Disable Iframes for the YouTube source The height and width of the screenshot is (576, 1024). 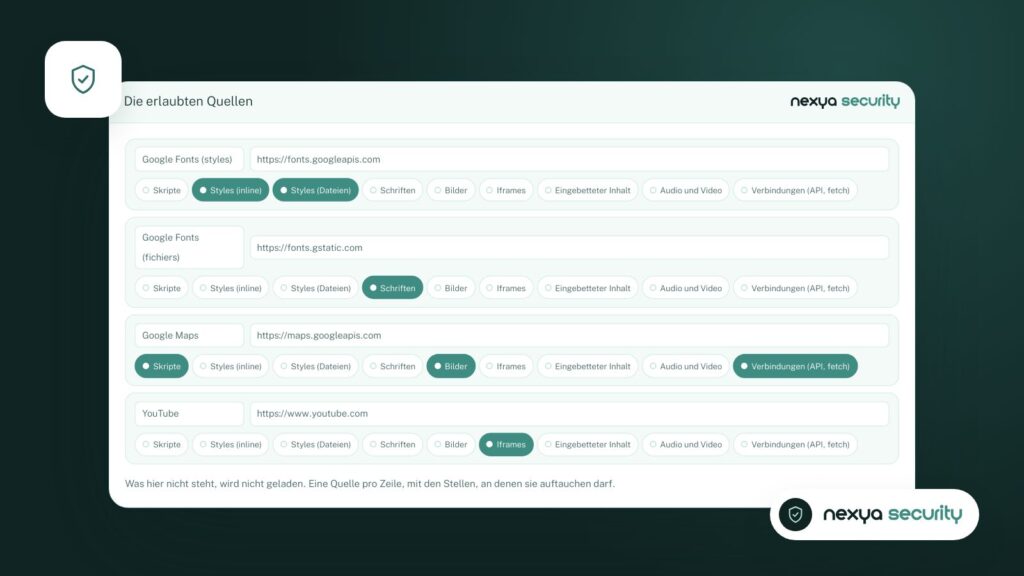(506, 445)
